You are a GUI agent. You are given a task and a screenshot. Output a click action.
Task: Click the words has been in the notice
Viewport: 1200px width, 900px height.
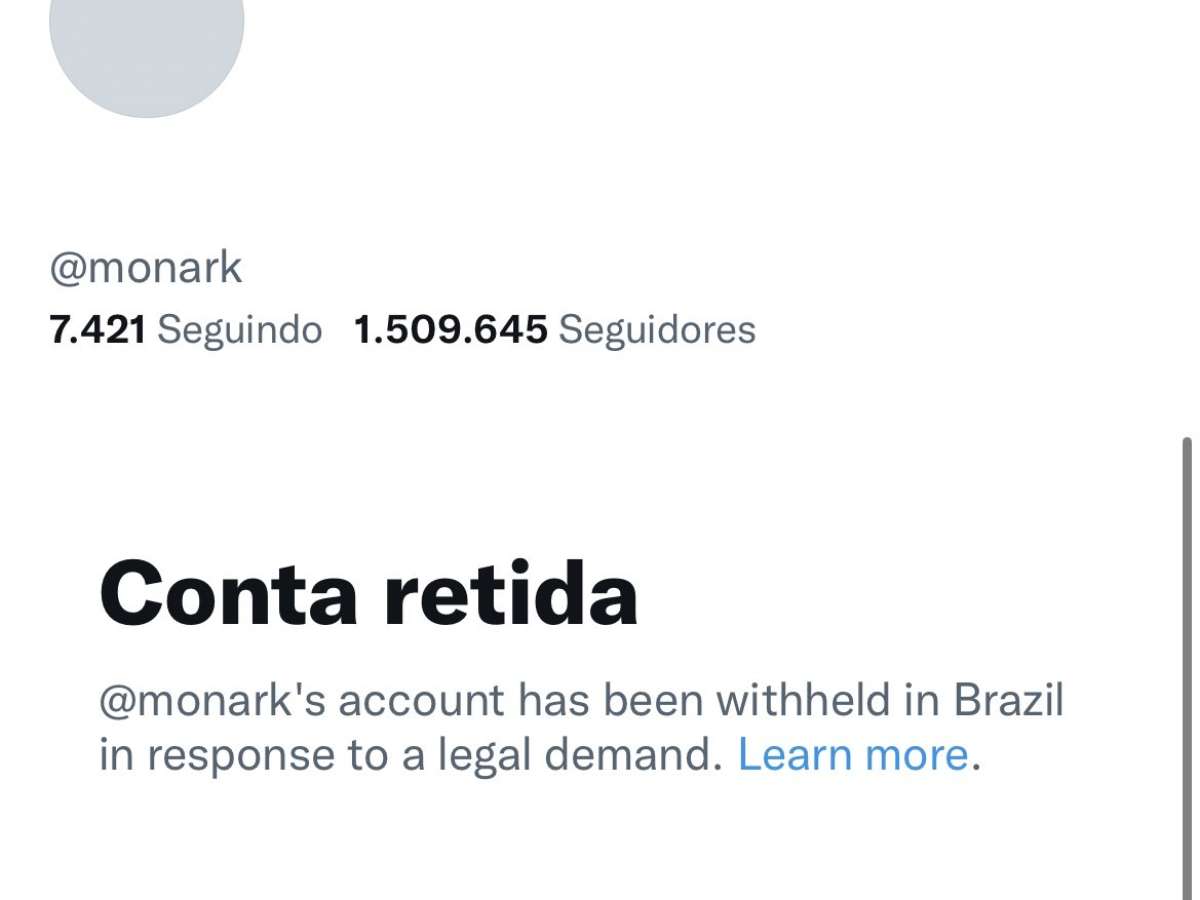594,700
